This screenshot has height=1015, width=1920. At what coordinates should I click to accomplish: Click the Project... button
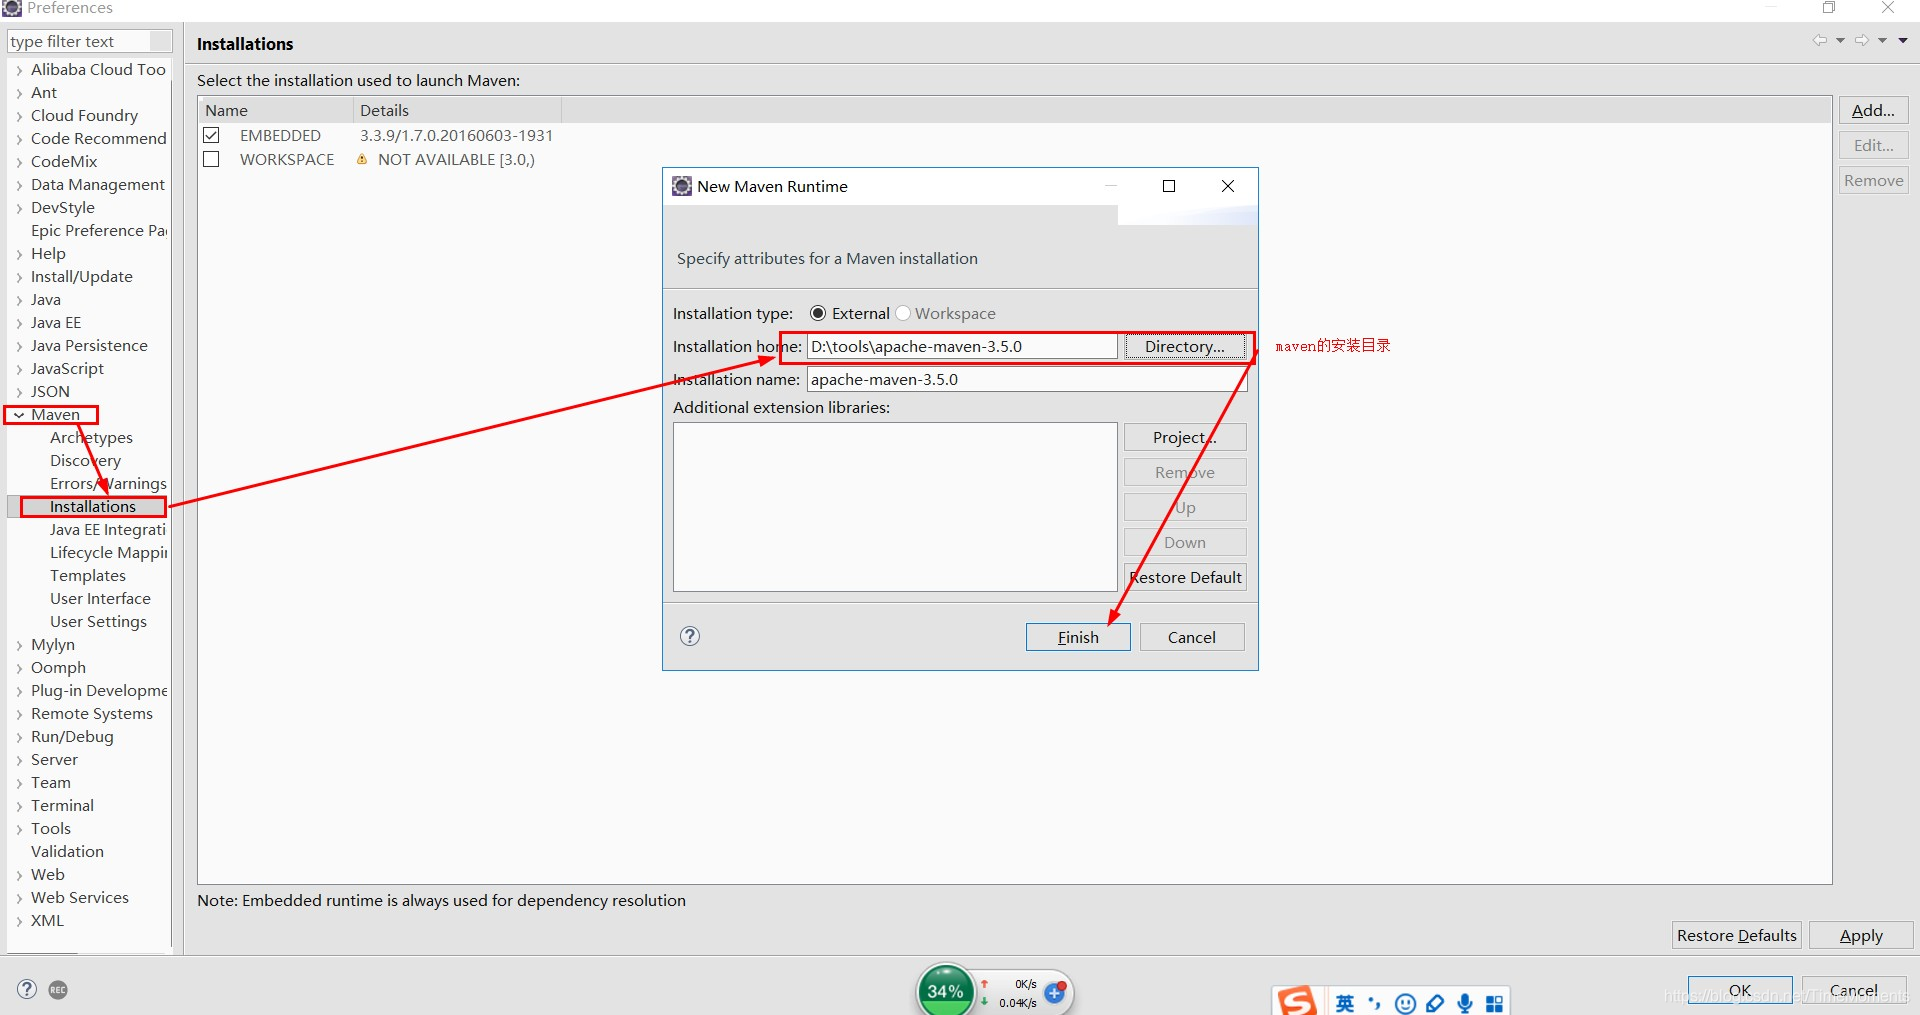point(1185,437)
